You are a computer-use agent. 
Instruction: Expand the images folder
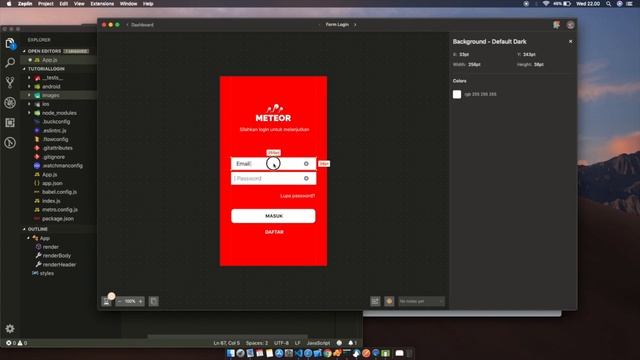point(29,96)
